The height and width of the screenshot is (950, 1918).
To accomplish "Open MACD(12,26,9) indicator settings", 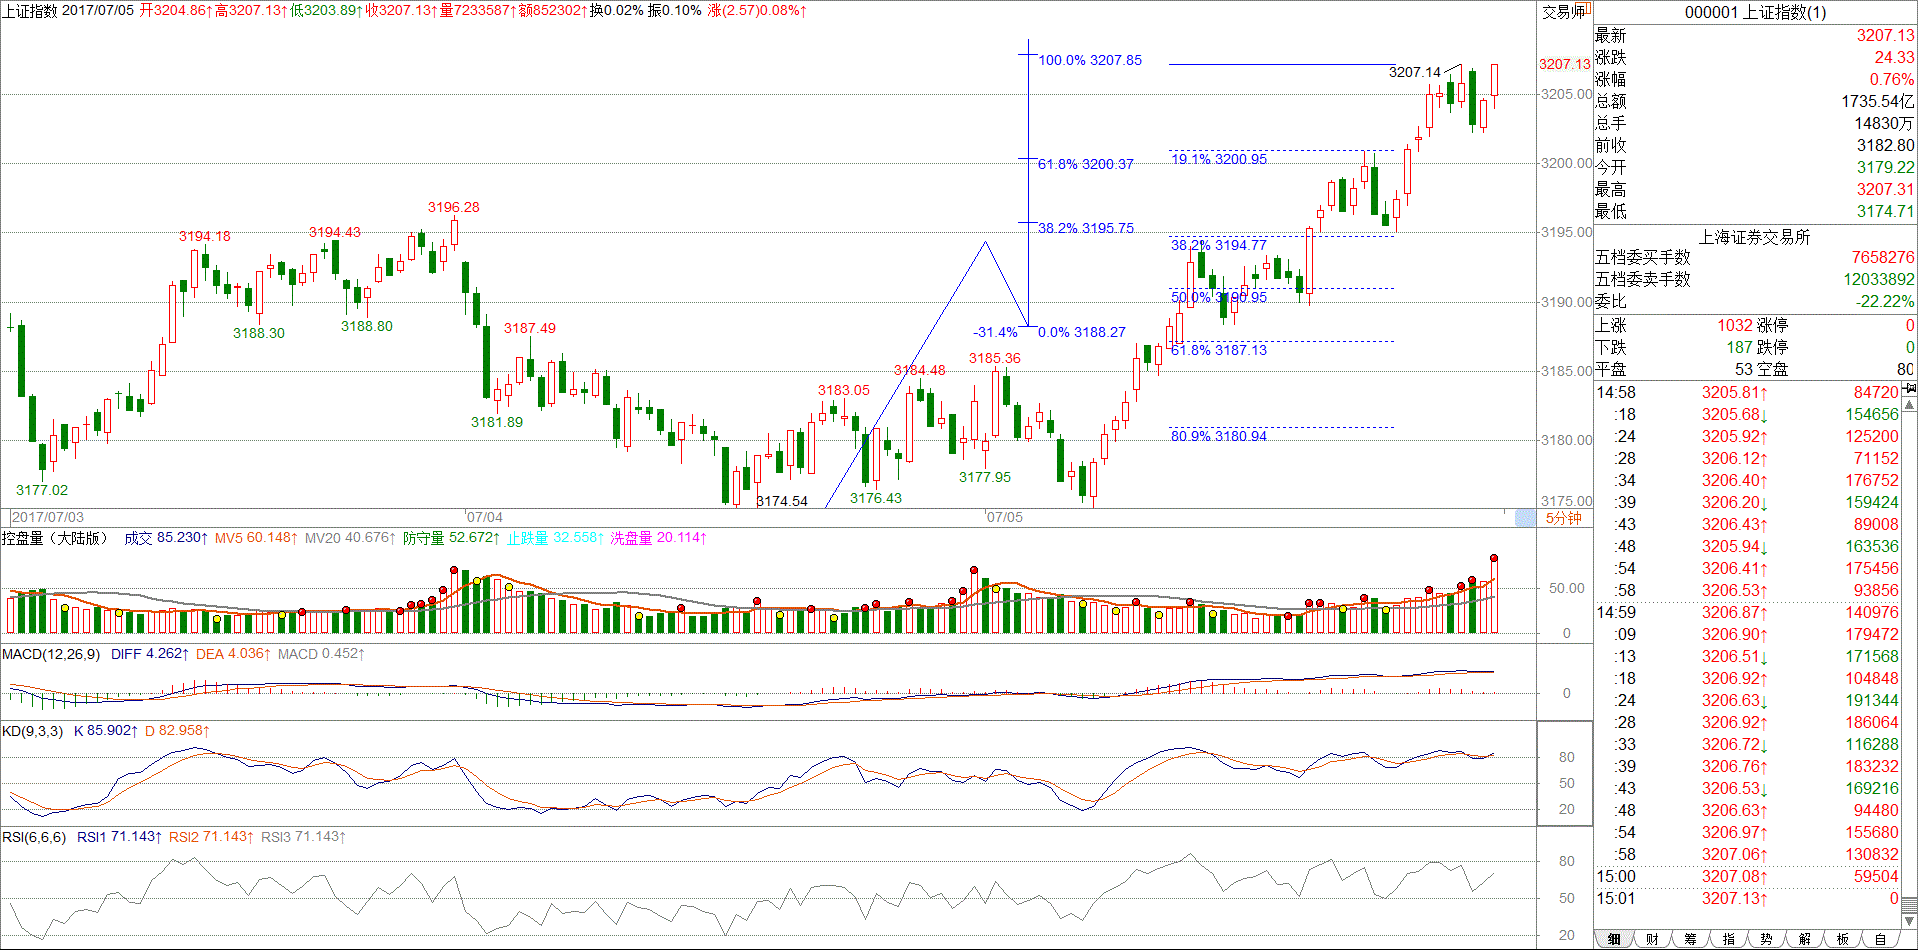I will tap(51, 654).
